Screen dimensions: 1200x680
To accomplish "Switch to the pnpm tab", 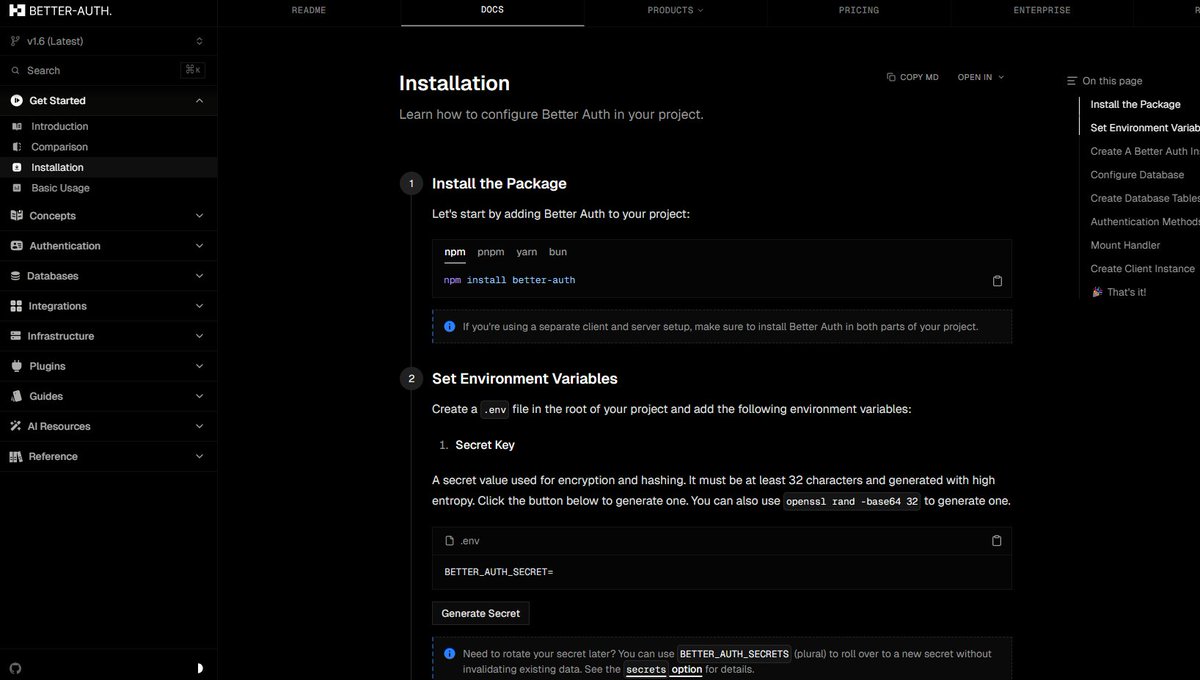I will click(x=491, y=252).
